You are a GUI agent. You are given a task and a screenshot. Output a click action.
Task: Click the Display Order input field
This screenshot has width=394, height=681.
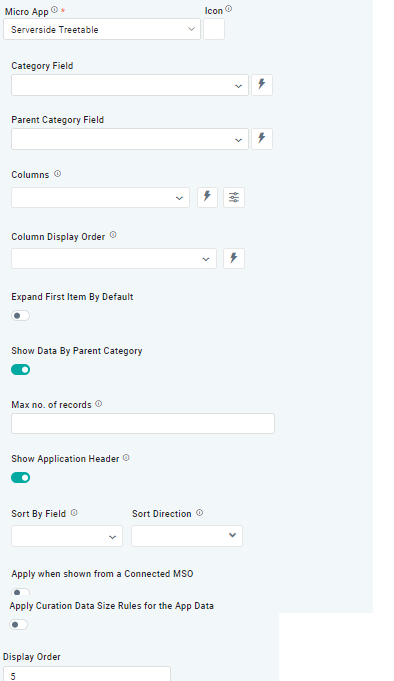coord(87,674)
